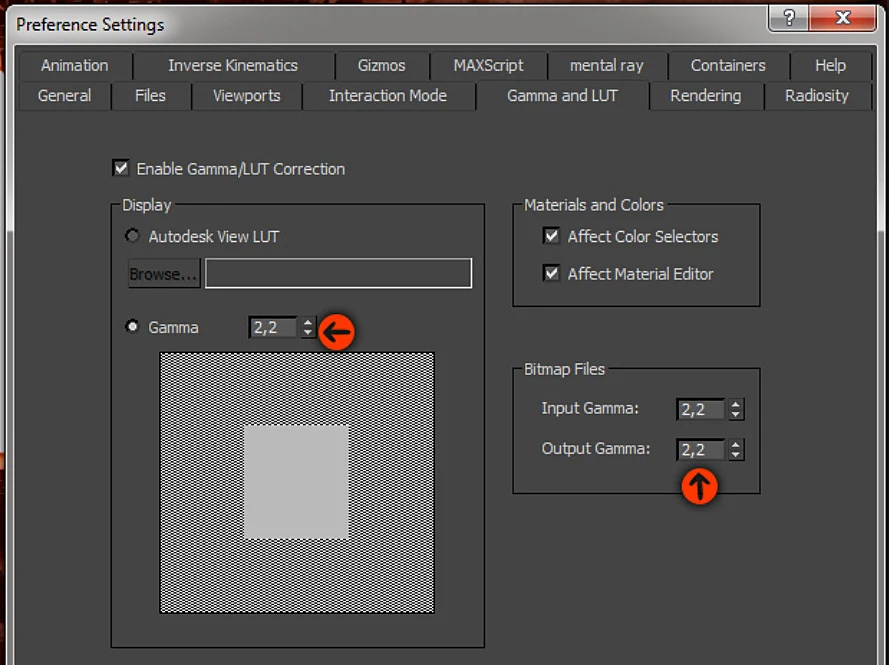Click the Output Gamma value field
889x665 pixels.
[701, 450]
